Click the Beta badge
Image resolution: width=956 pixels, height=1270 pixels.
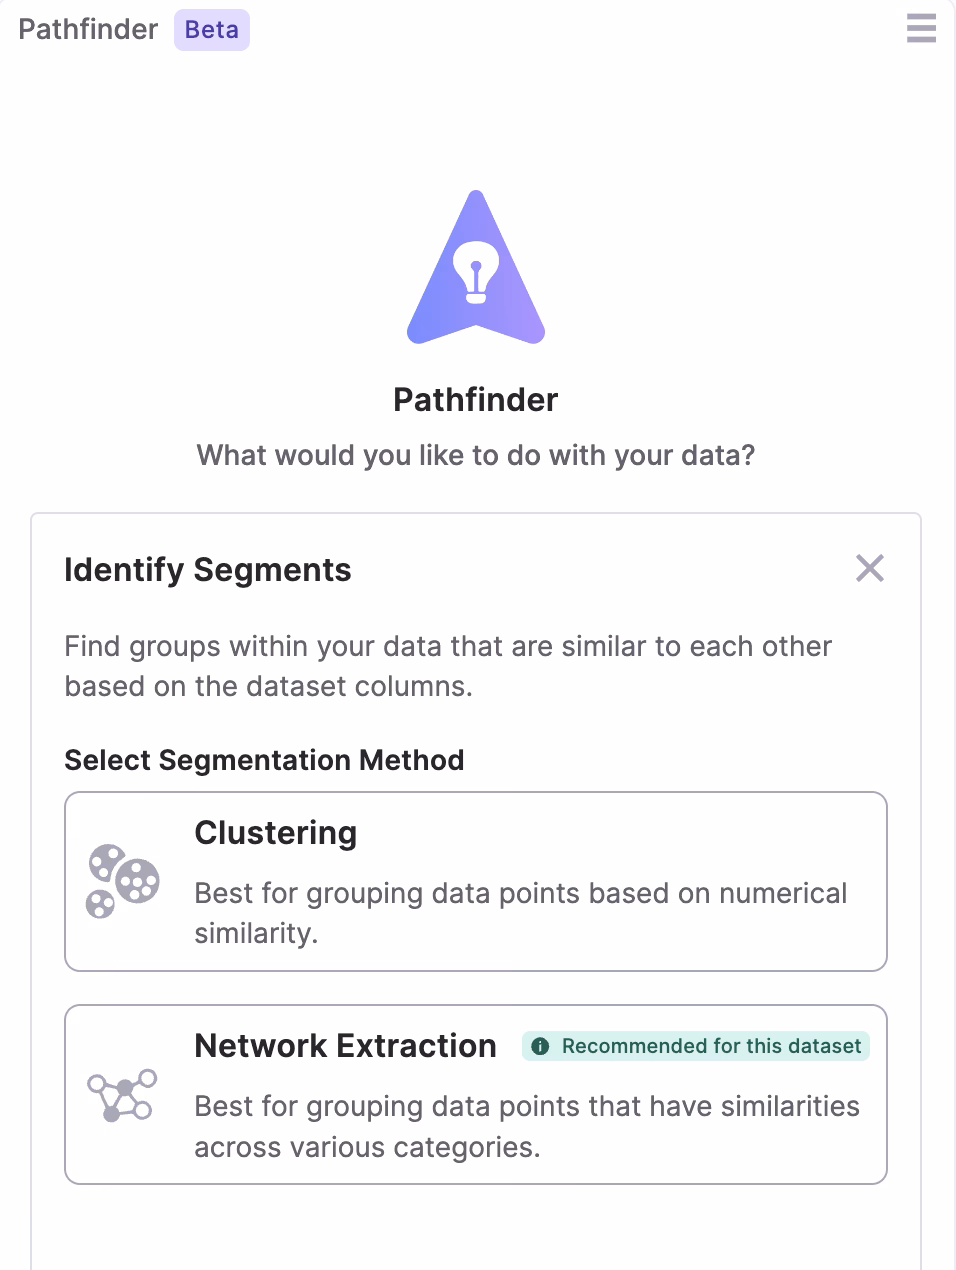(x=212, y=30)
